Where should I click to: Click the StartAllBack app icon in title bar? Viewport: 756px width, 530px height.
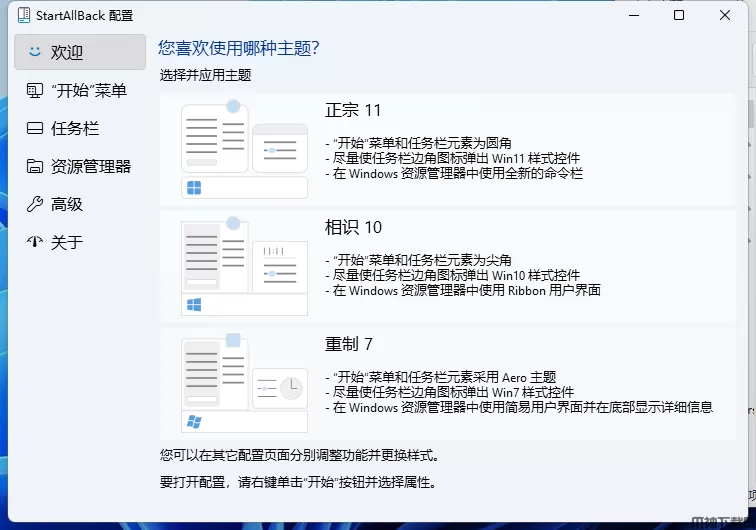point(24,15)
